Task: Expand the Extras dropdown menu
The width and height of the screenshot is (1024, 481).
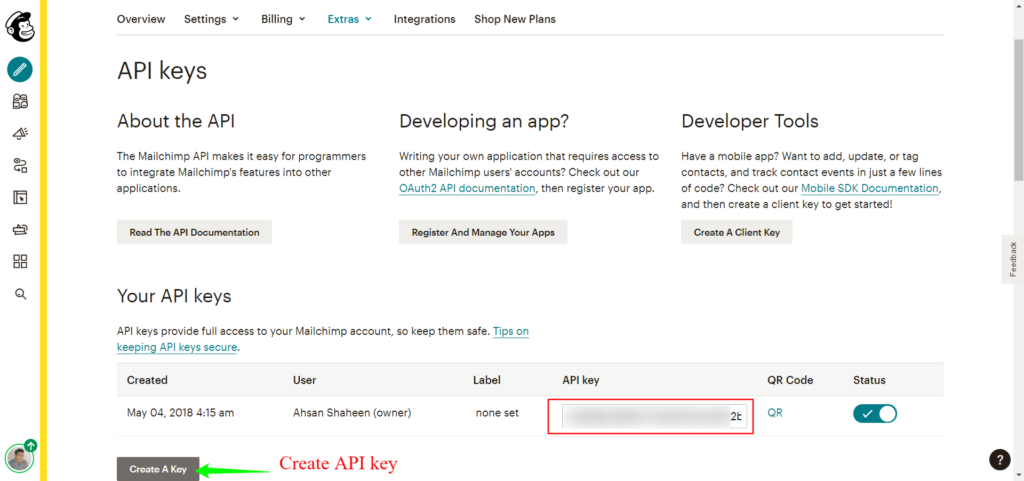Action: click(349, 19)
